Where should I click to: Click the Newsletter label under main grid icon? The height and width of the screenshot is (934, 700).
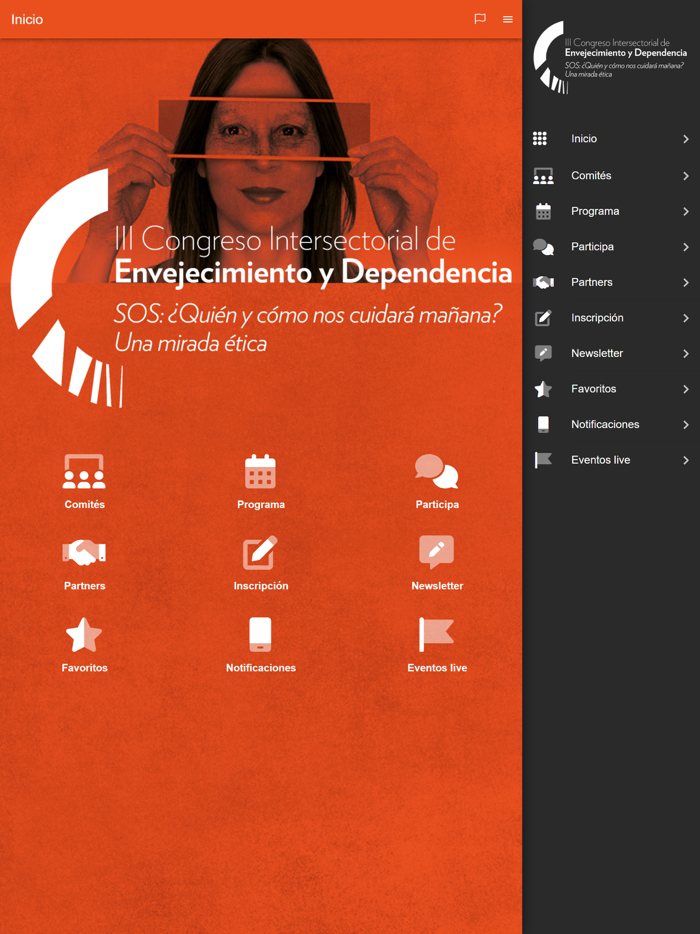(x=437, y=586)
